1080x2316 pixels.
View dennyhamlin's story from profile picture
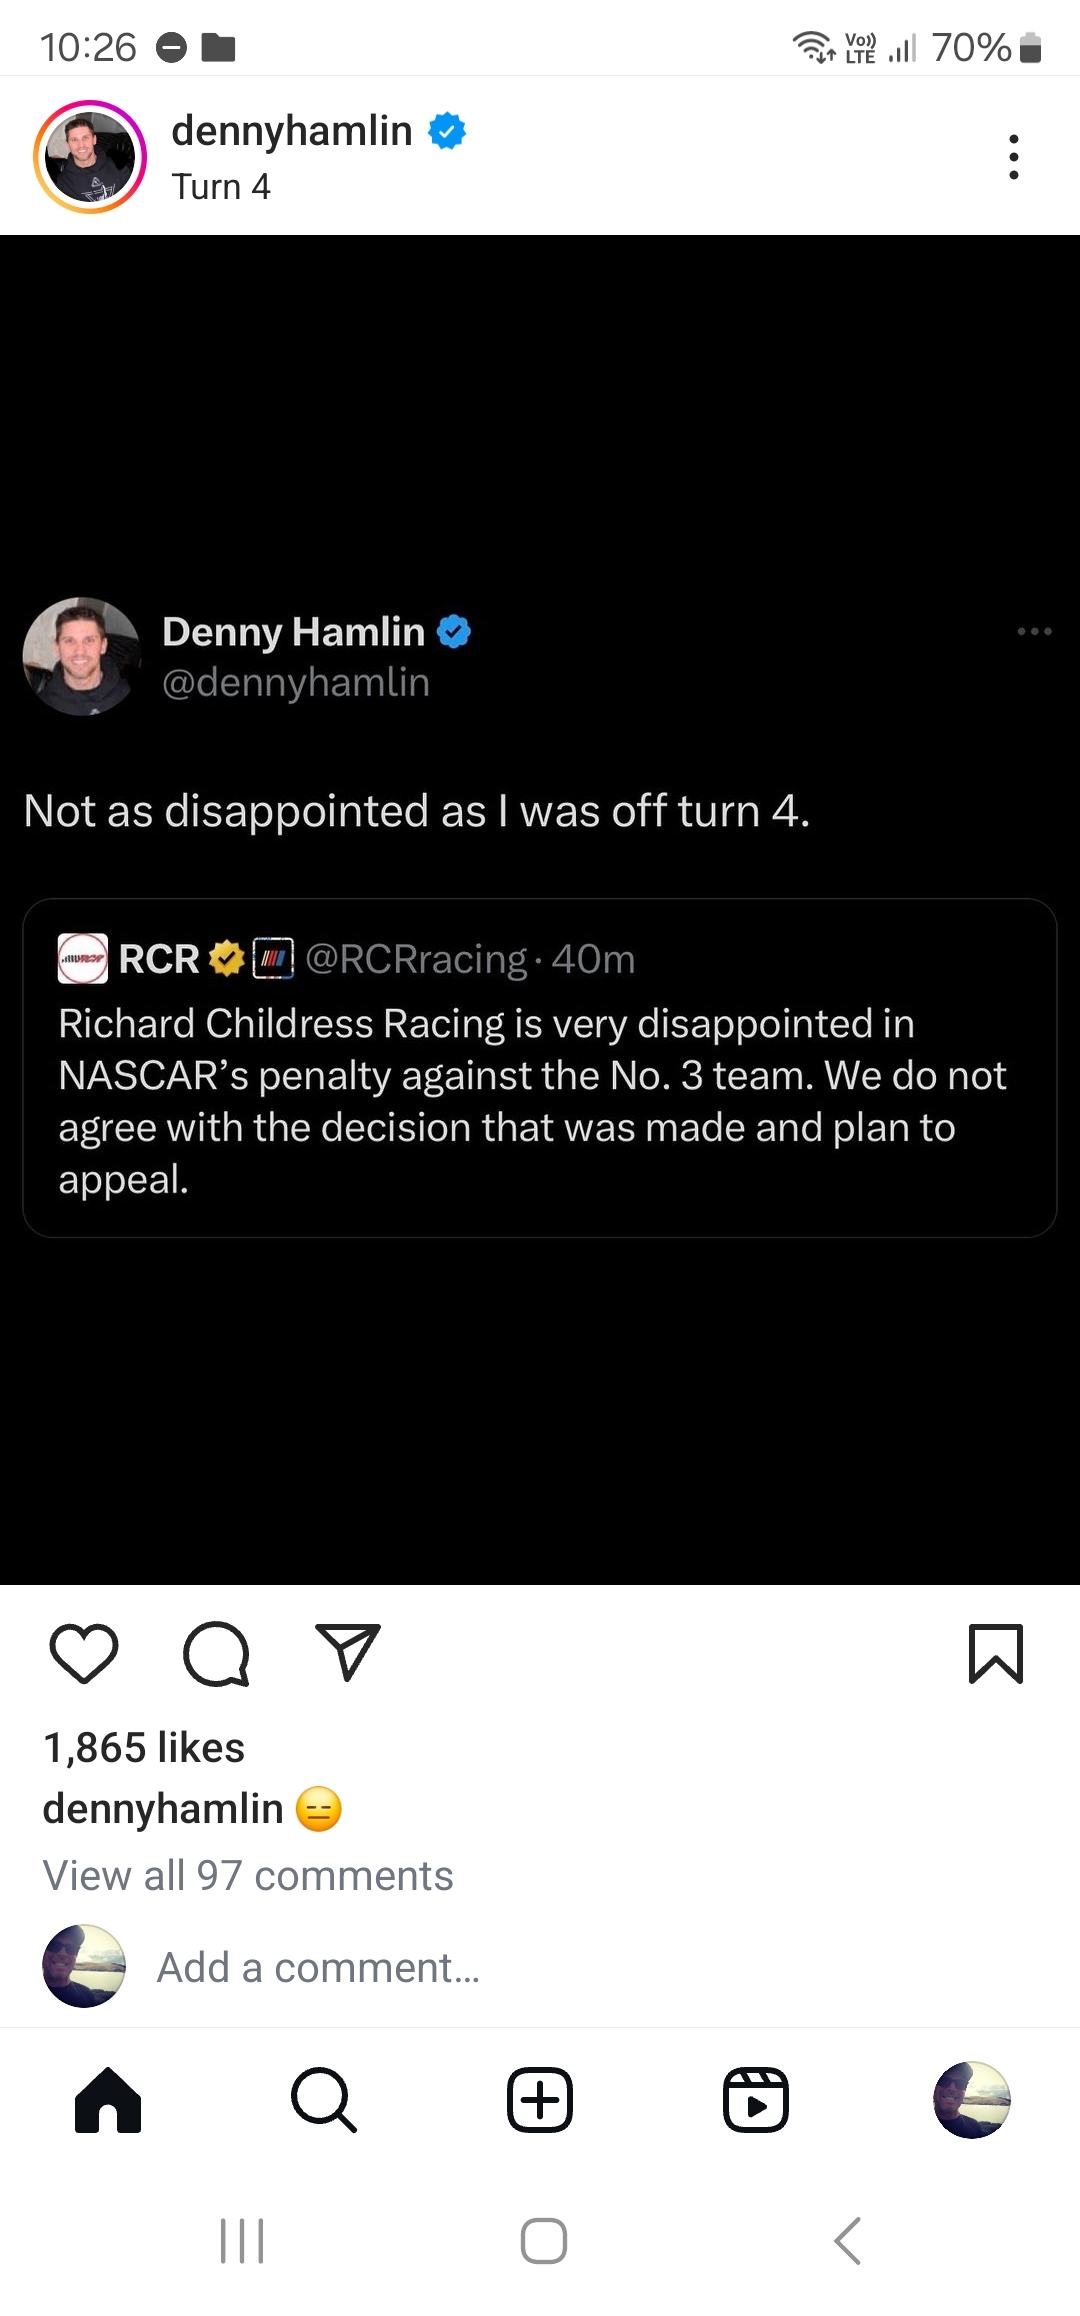[90, 157]
